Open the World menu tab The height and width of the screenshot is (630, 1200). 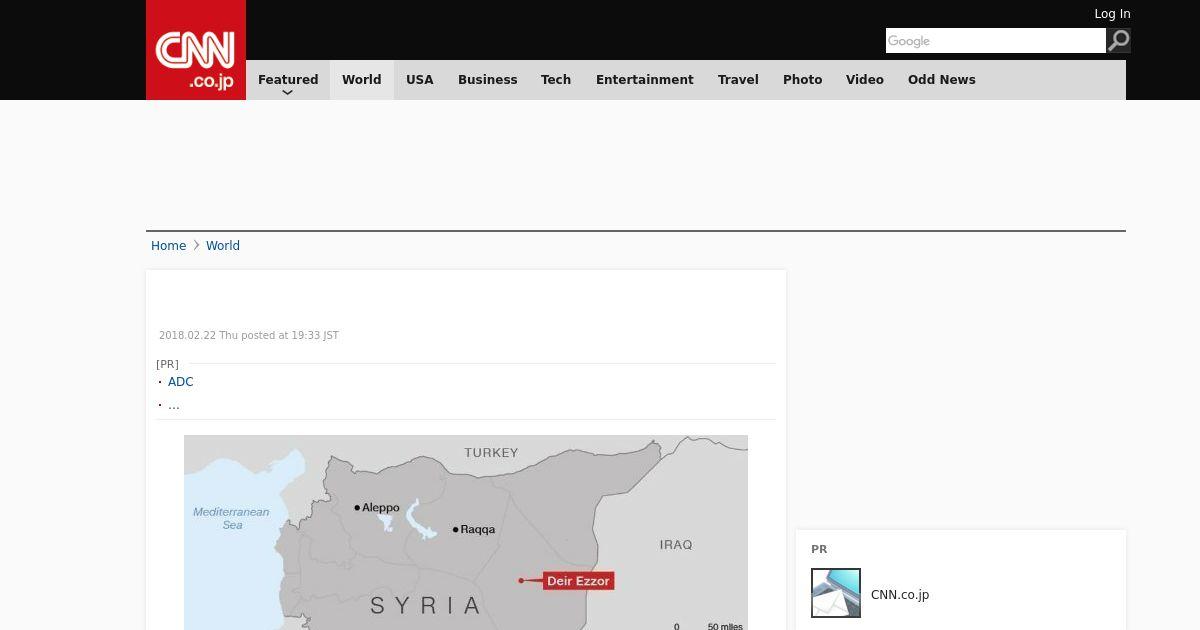pos(361,80)
